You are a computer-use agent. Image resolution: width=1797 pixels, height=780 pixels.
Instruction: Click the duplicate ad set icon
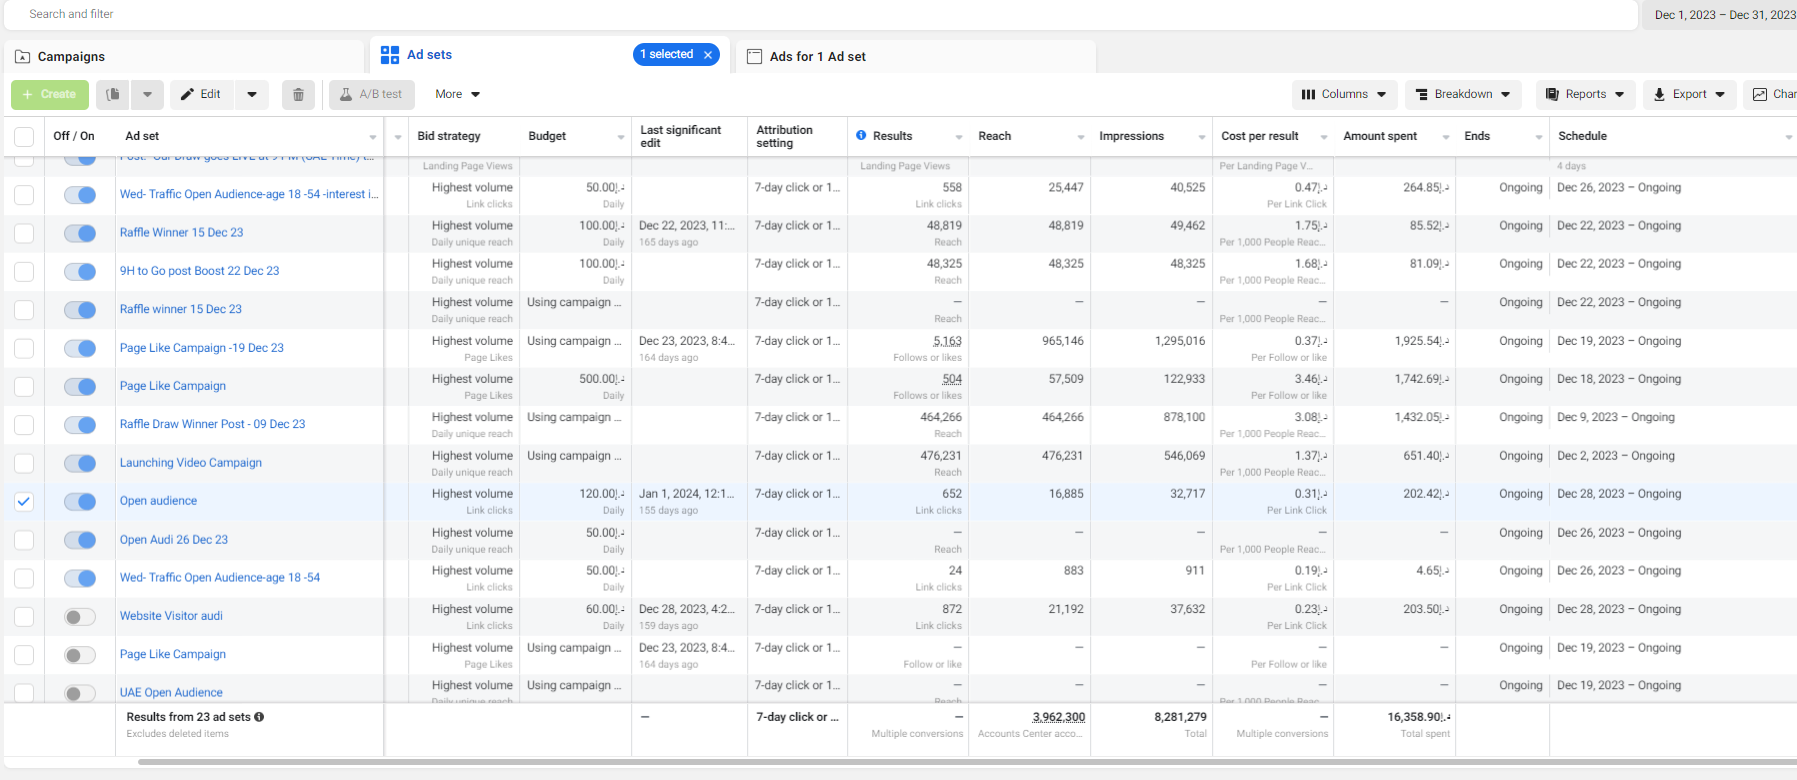[x=113, y=95]
